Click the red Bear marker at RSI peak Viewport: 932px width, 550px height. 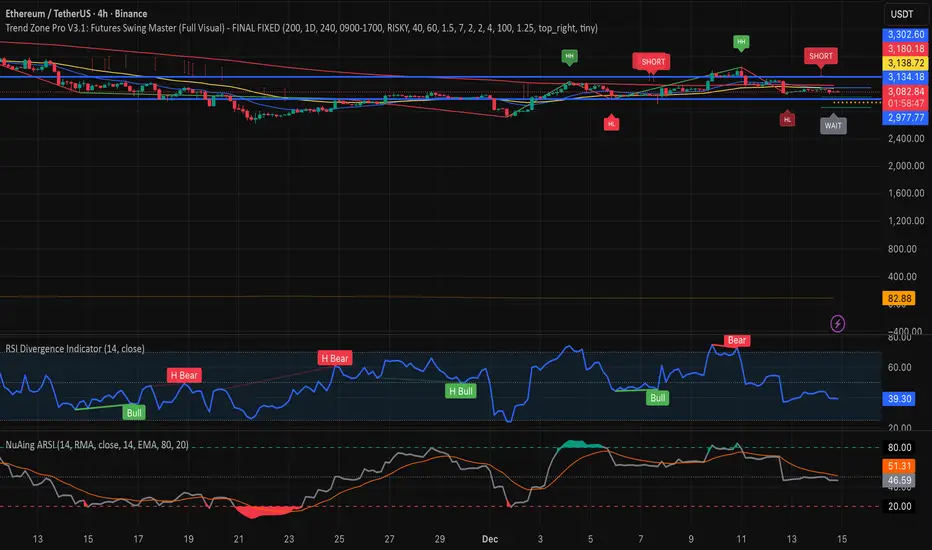737,340
